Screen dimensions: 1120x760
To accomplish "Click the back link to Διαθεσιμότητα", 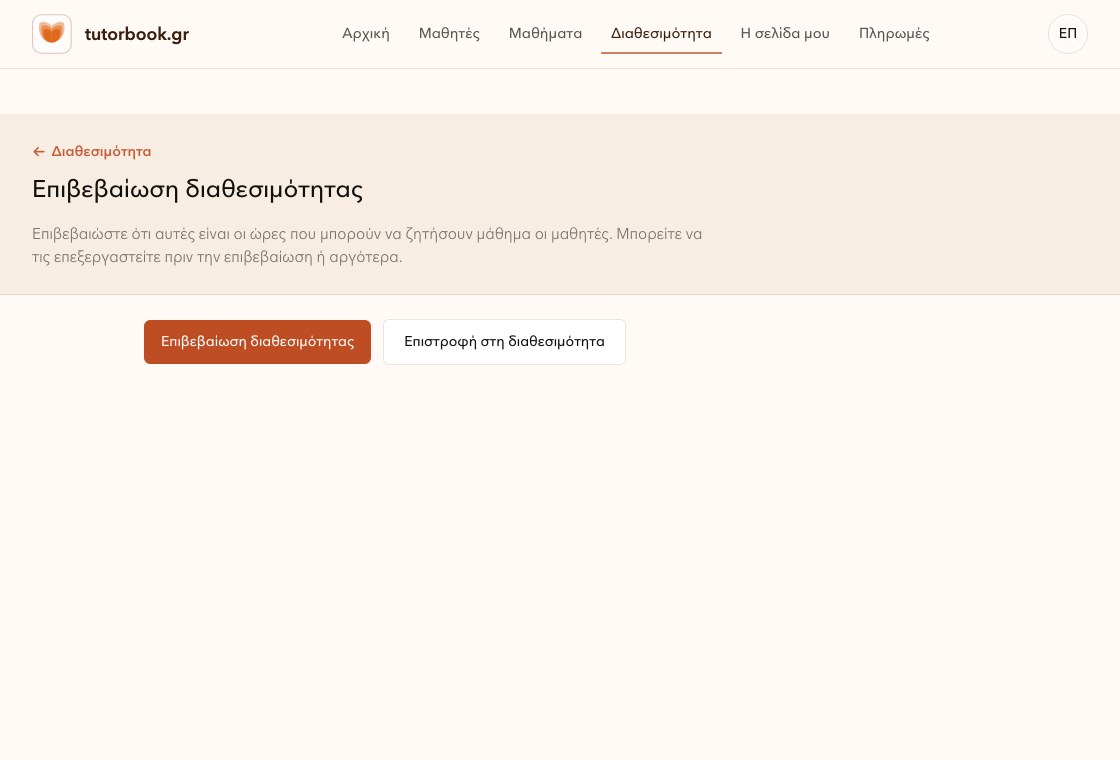I will (92, 151).
